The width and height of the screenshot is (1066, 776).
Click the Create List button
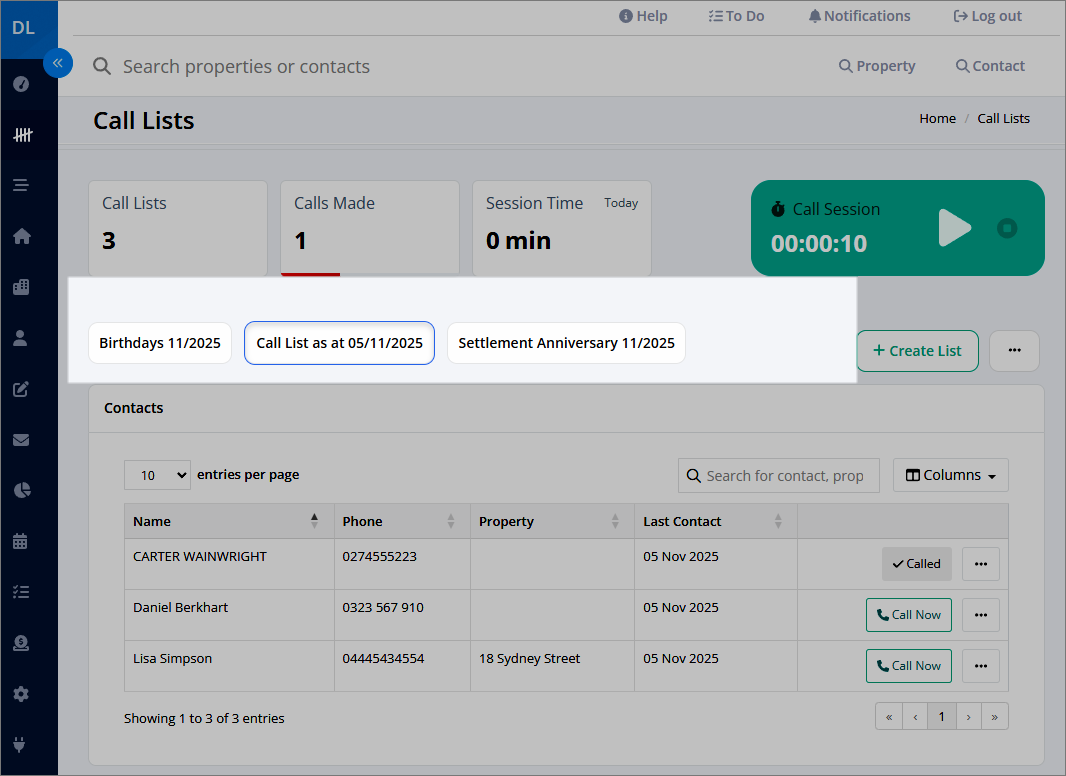(917, 351)
